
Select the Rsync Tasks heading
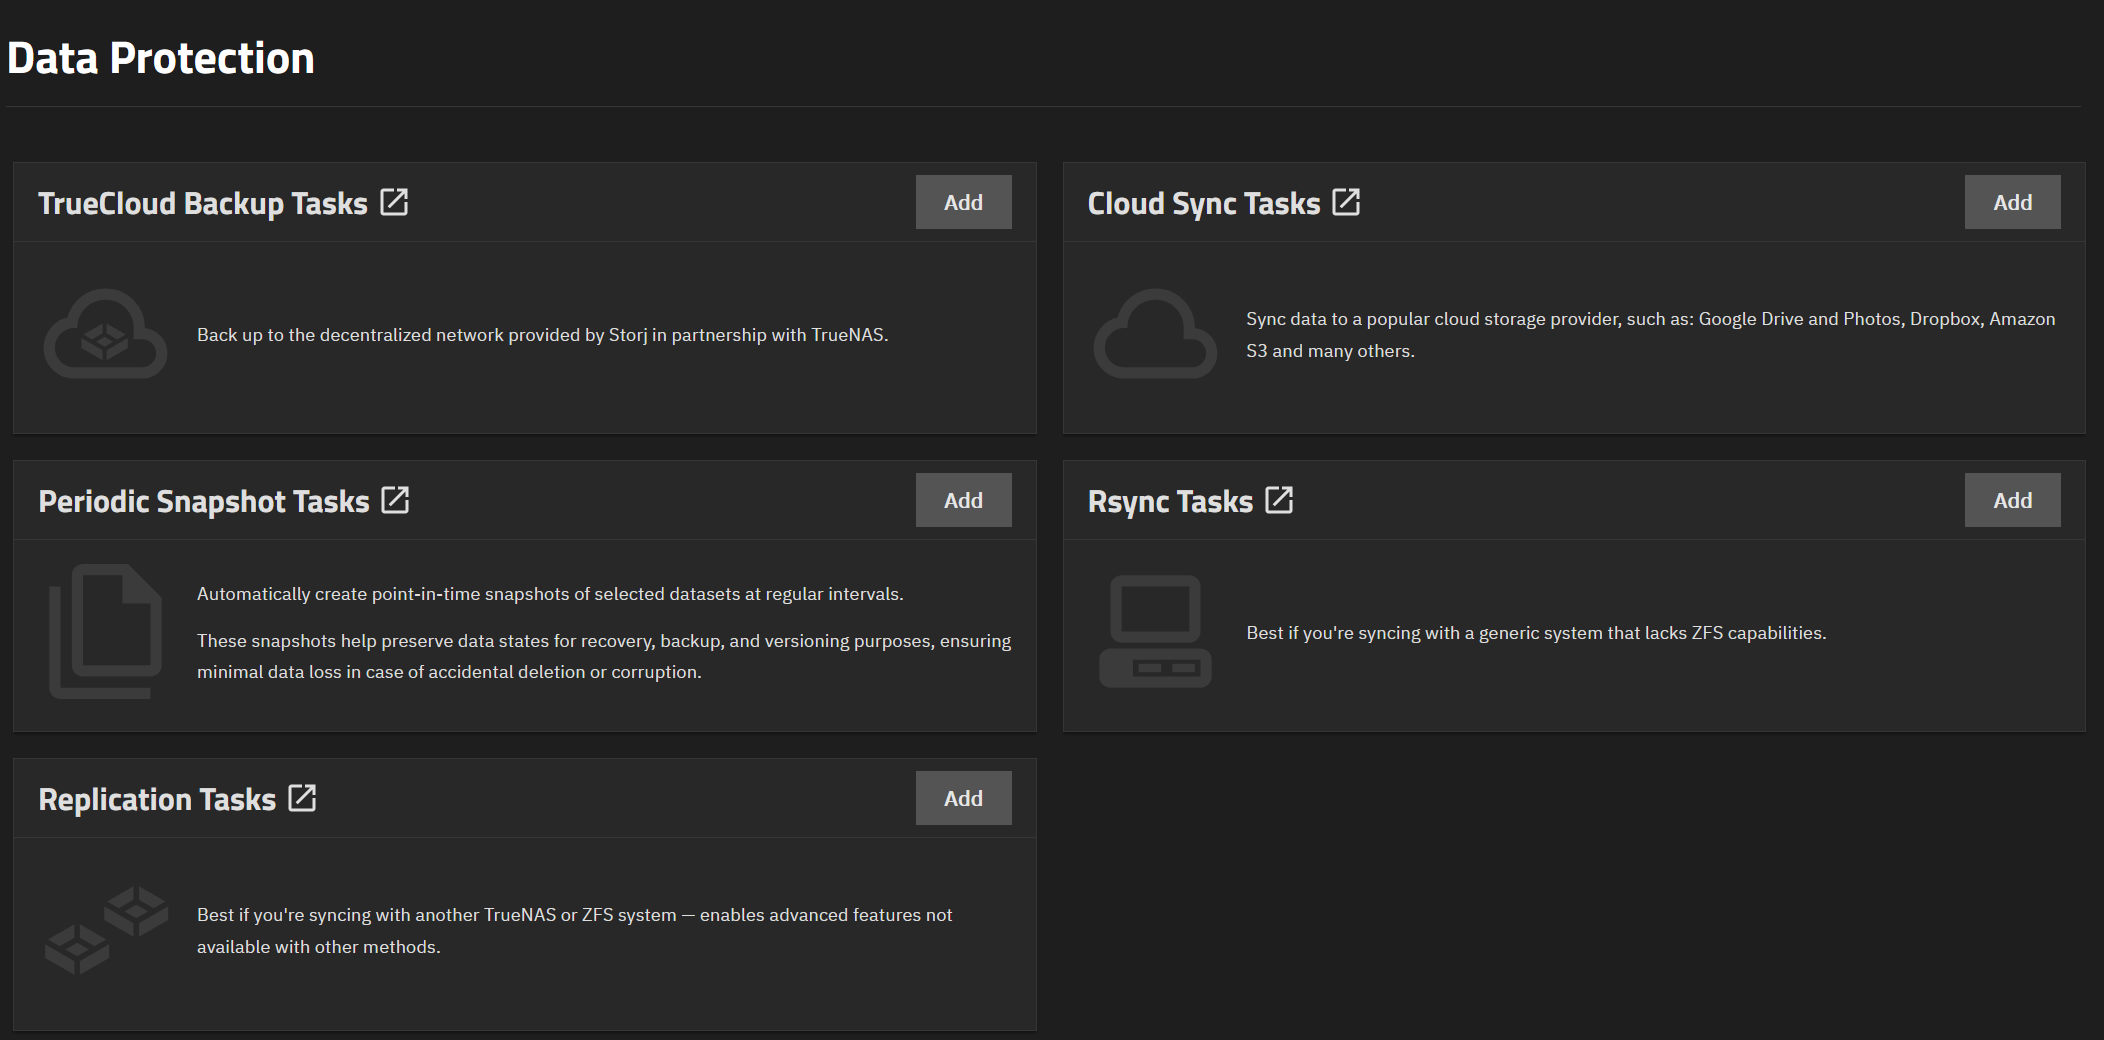pyautogui.click(x=1170, y=500)
